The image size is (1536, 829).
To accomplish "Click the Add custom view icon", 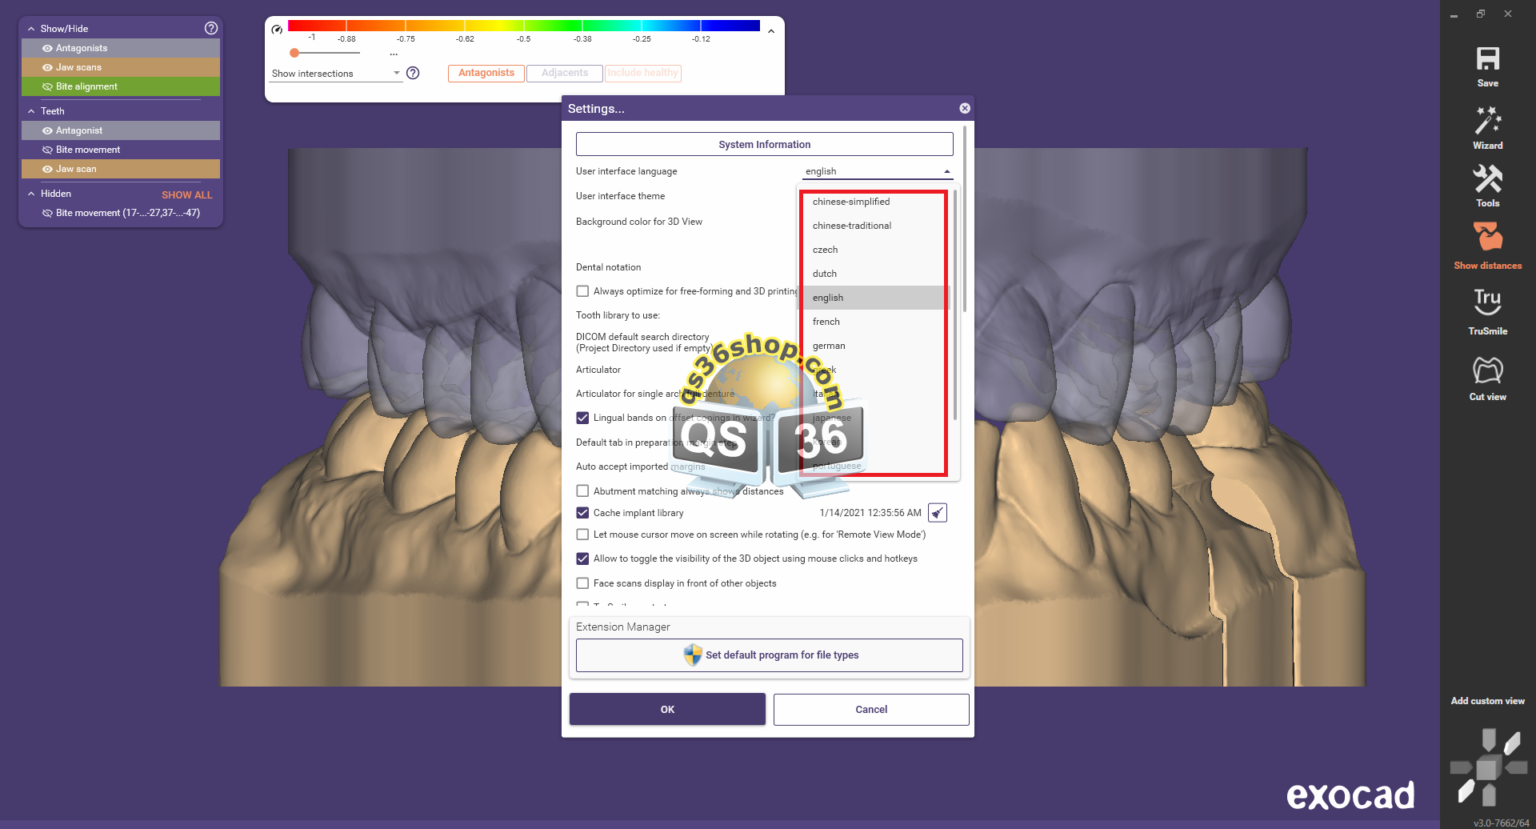I will (1487, 765).
